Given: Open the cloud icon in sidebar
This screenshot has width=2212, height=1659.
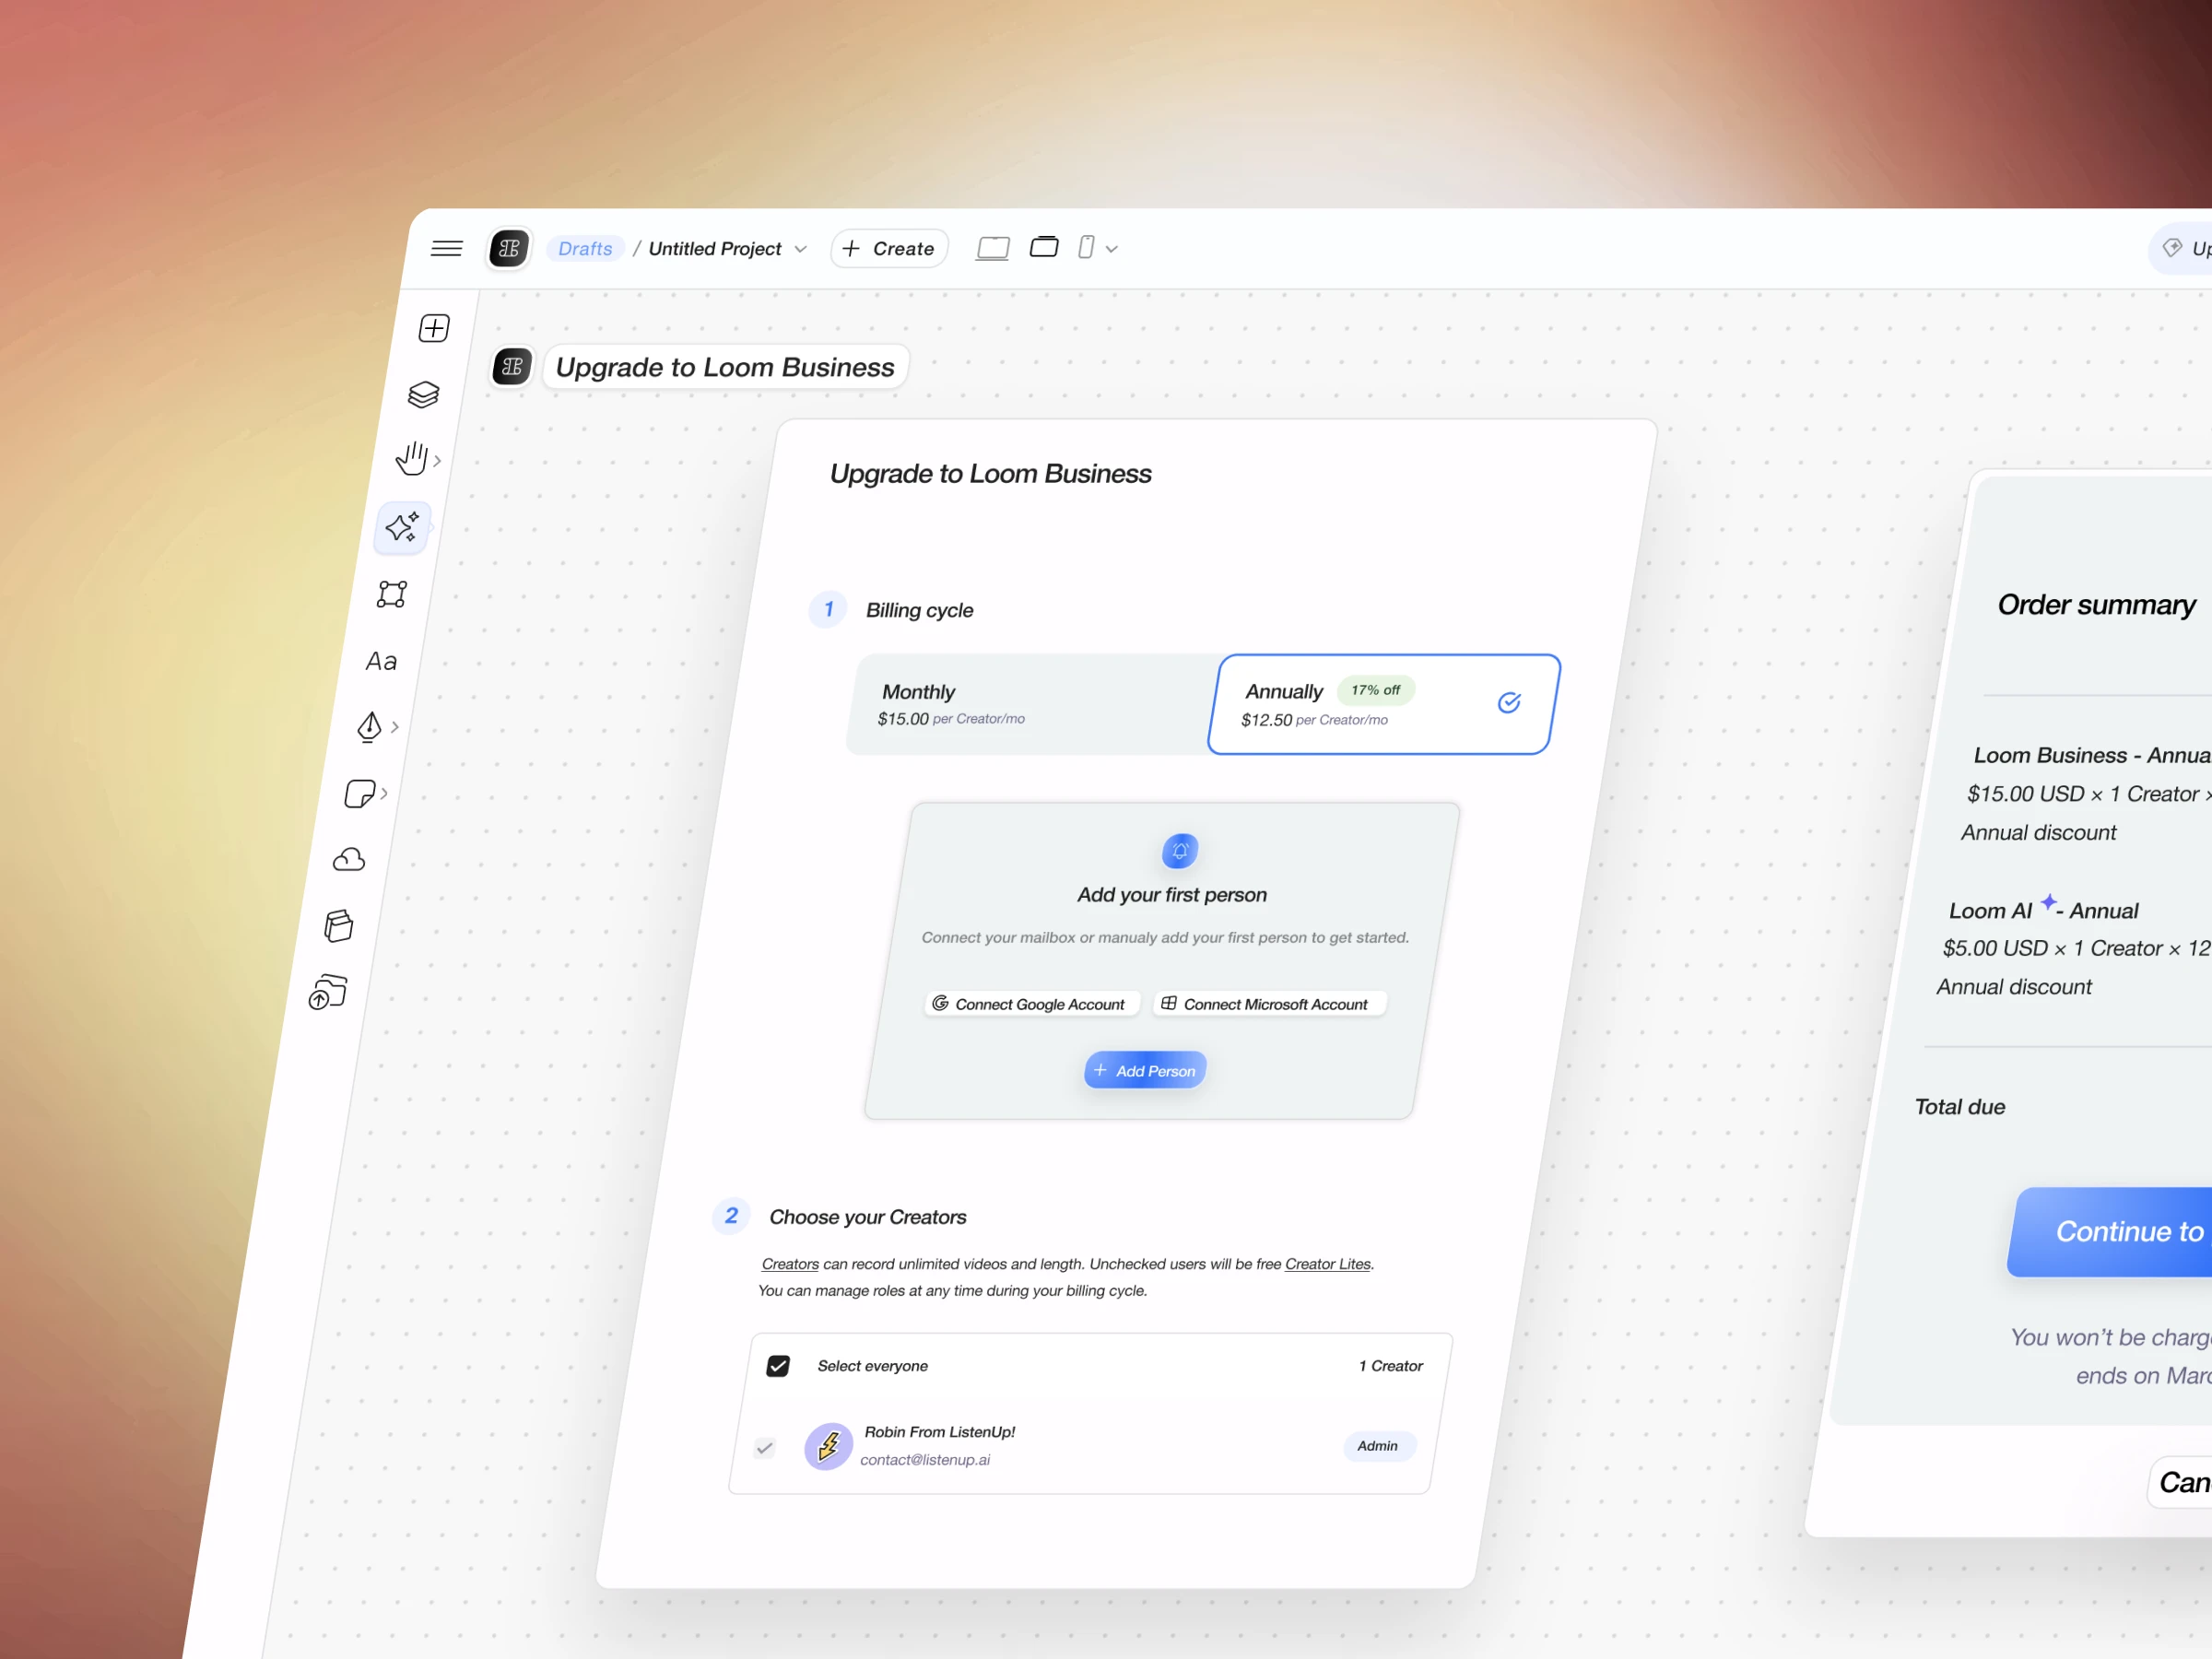Looking at the screenshot, I should [x=348, y=860].
